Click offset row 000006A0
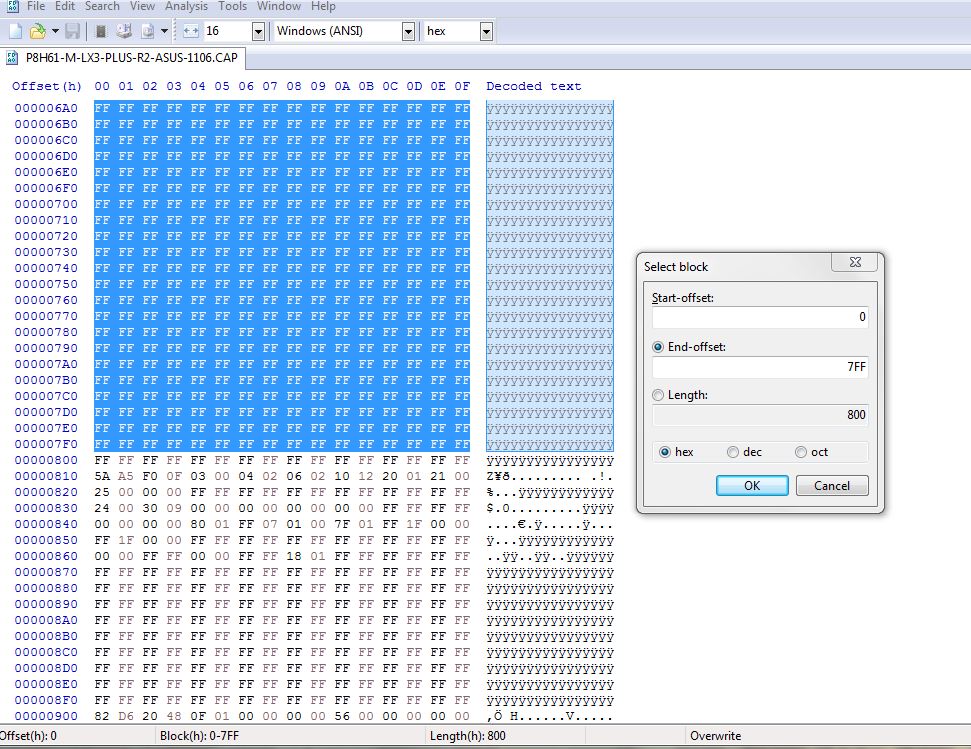The image size is (971, 749). [x=46, y=108]
